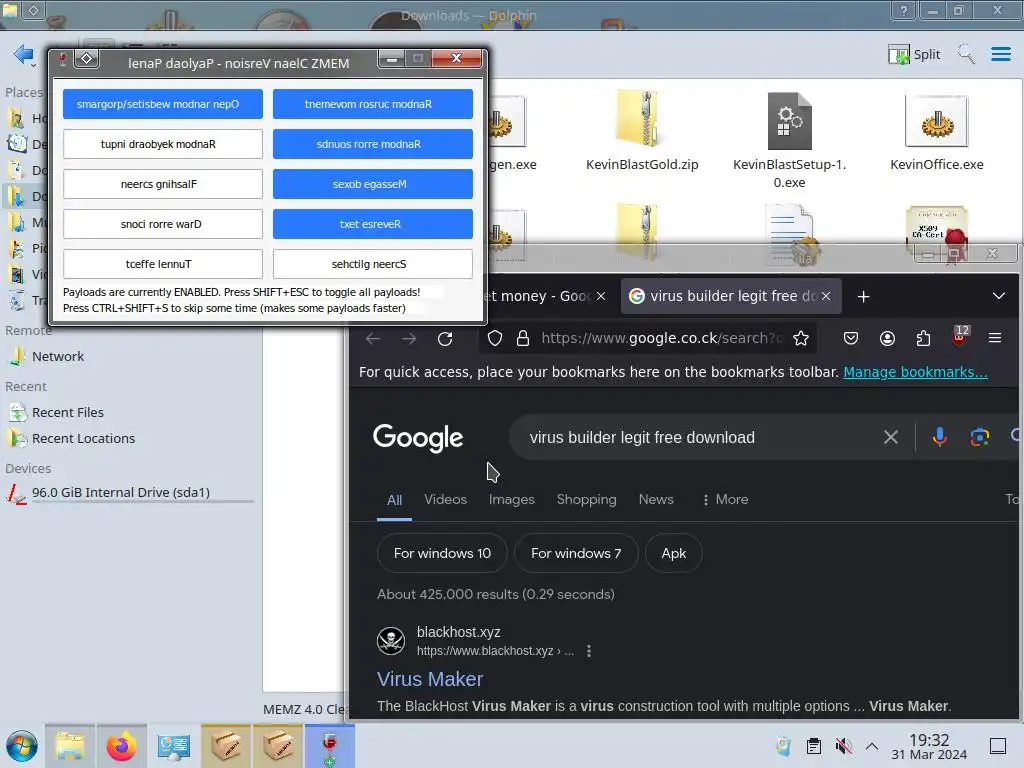Click the browser forward arrow
The image size is (1024, 768).
[x=409, y=338]
